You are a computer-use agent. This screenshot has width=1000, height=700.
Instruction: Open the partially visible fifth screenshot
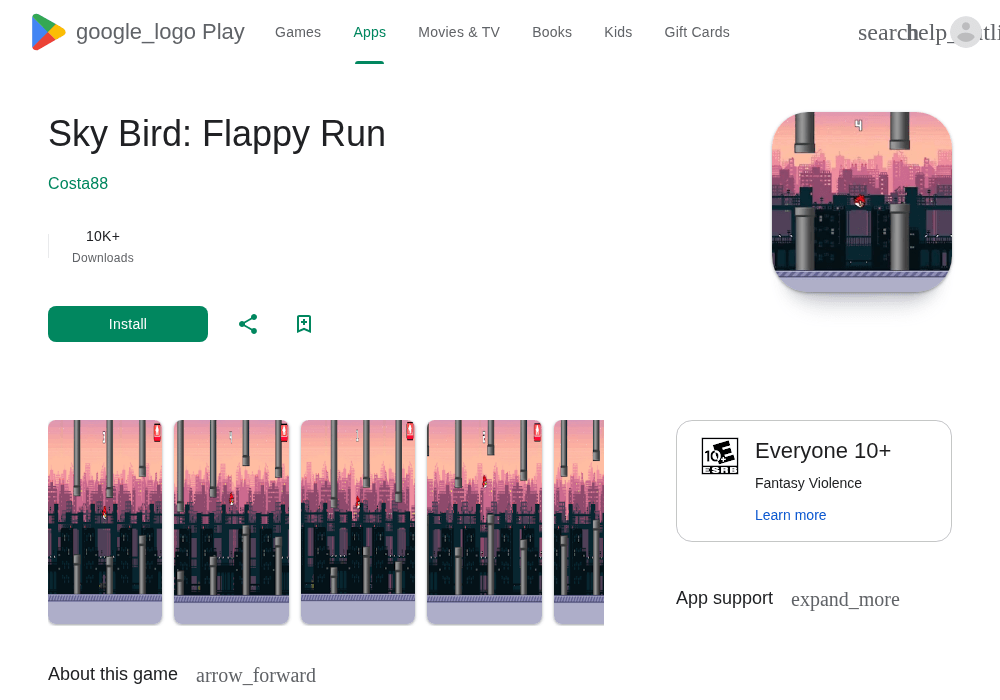pyautogui.click(x=578, y=522)
